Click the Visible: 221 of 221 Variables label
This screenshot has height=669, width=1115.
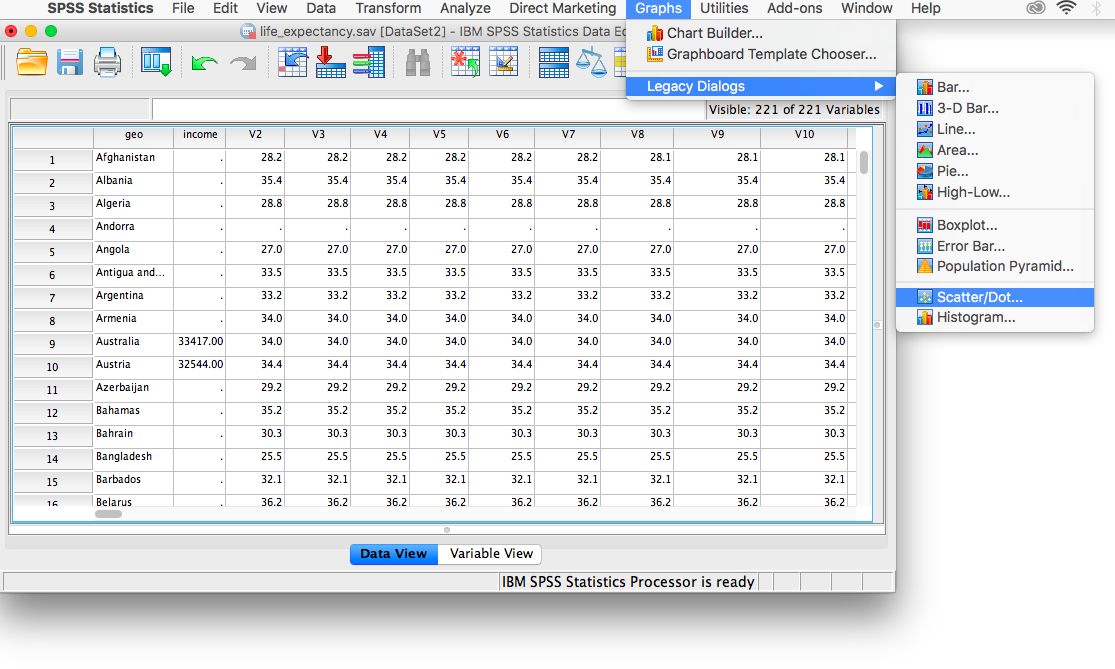point(794,109)
